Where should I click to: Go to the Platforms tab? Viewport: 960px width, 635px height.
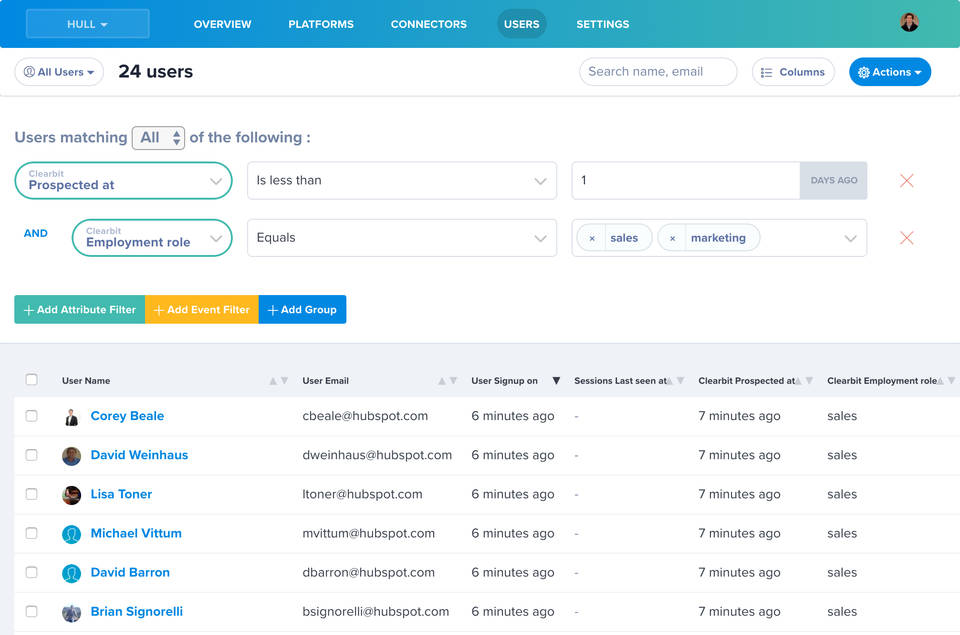tap(320, 24)
